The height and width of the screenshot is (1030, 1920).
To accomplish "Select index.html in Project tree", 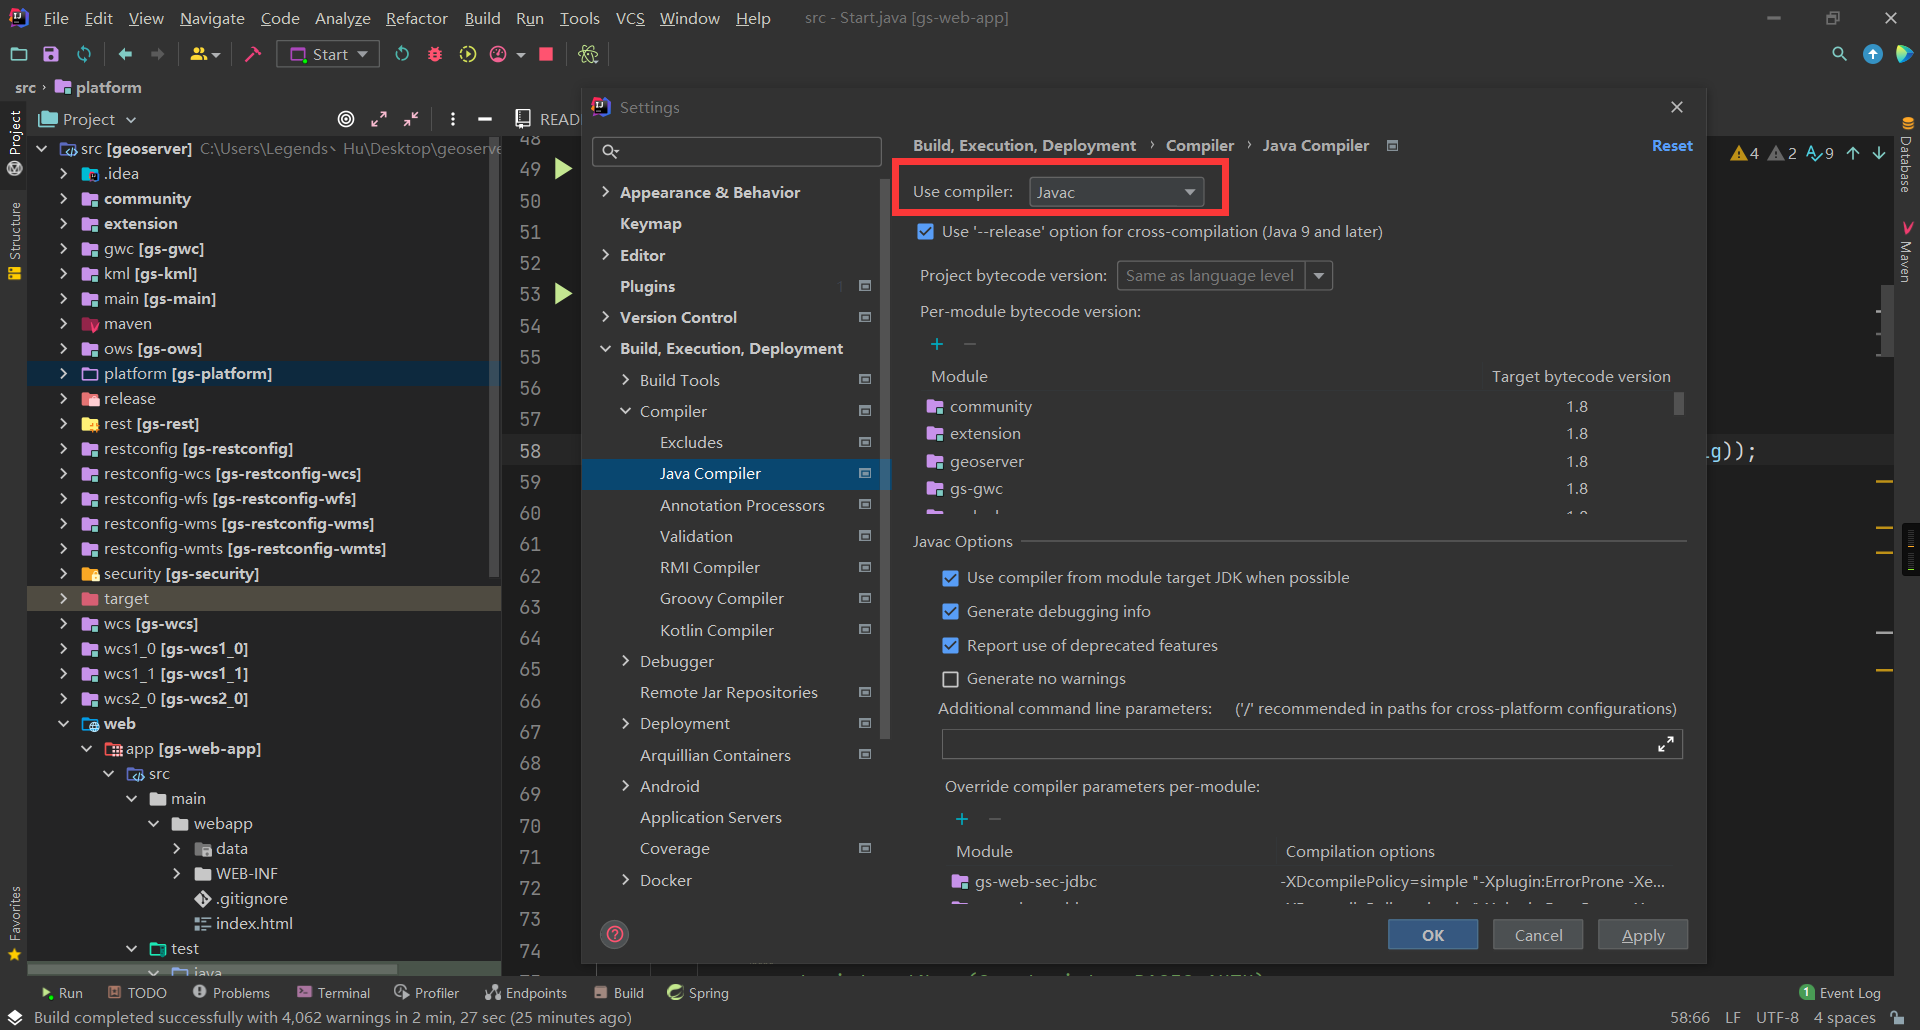I will [x=254, y=923].
